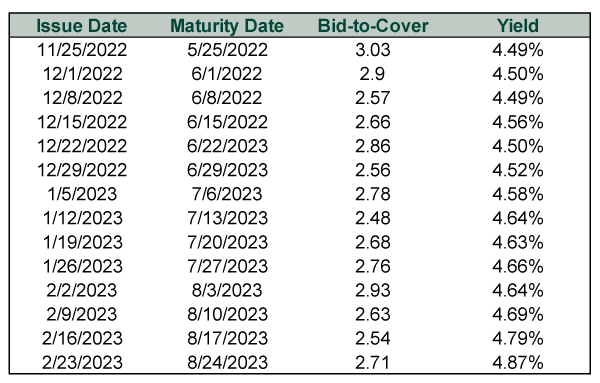Click the Yield column header
Viewport: 600px width, 383px height.
(x=518, y=26)
